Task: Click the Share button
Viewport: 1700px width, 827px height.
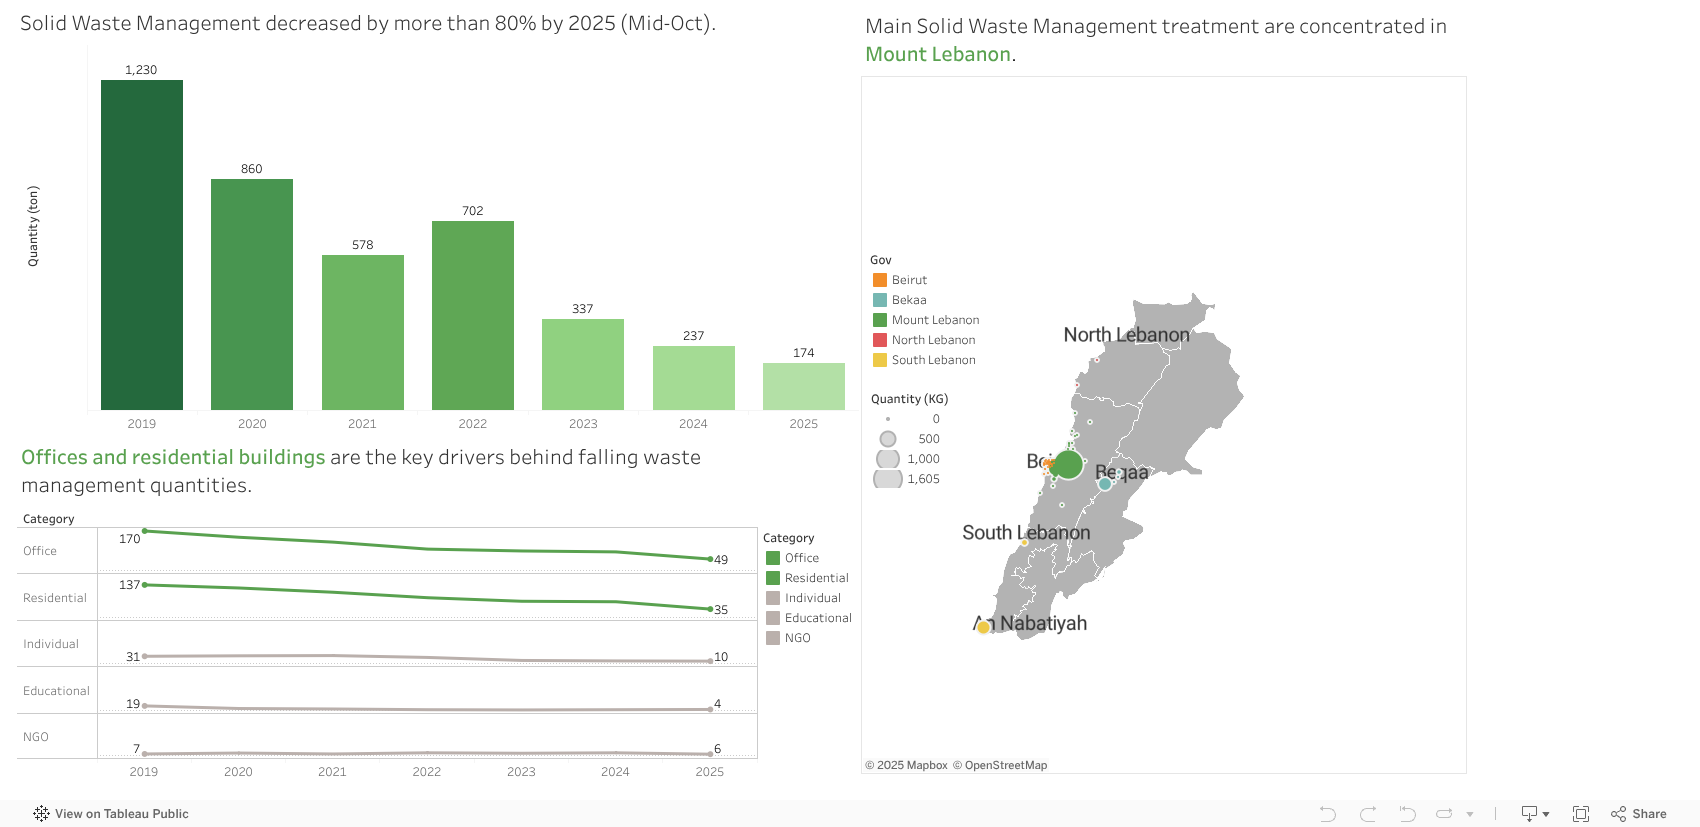Action: pyautogui.click(x=1639, y=814)
